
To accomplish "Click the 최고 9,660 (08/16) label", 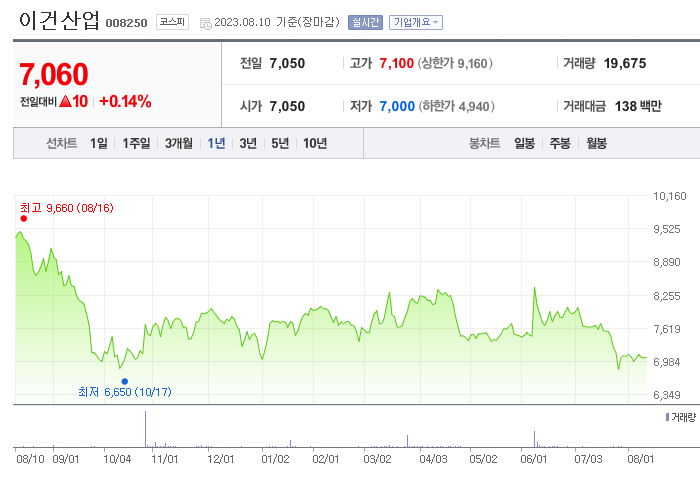I will pos(67,208).
